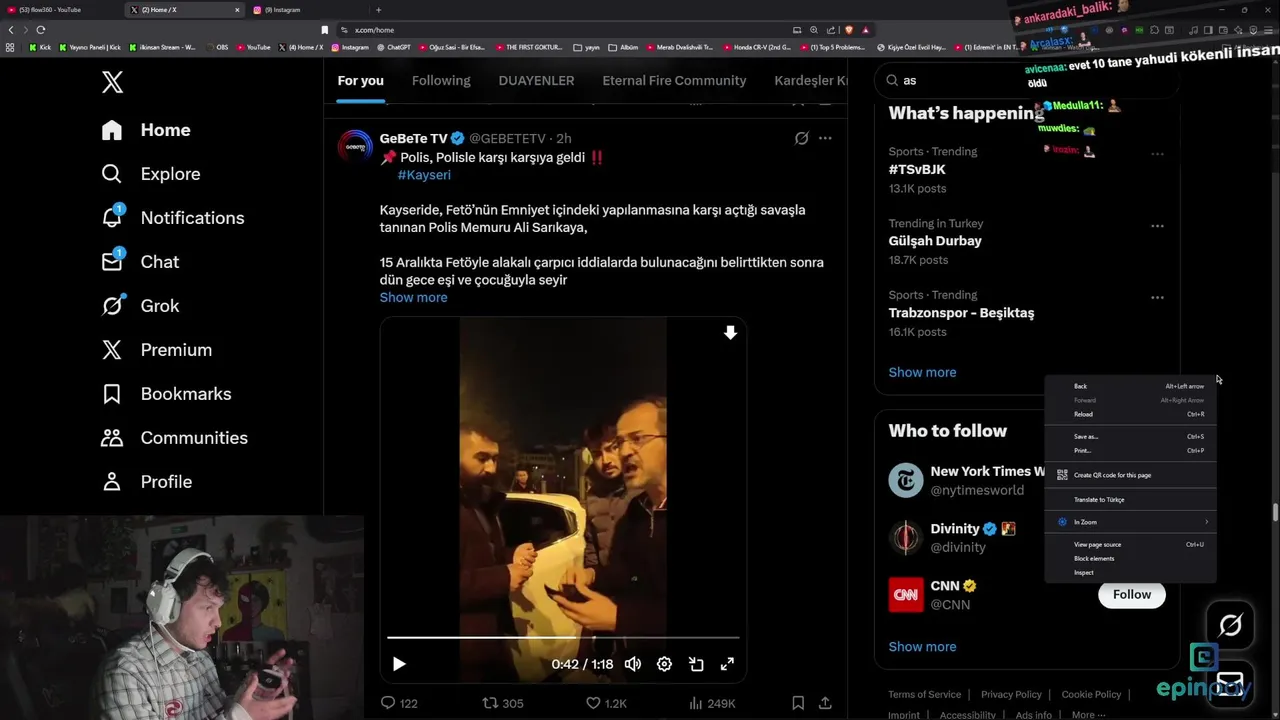View post analytics showing 249K
The height and width of the screenshot is (720, 1280).
tap(711, 703)
